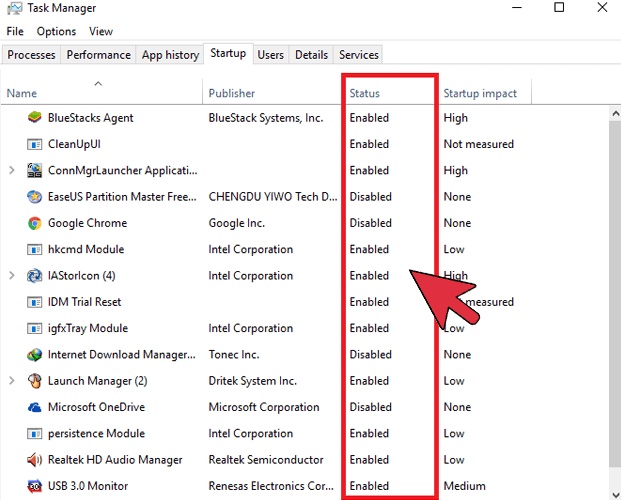Click the igfxTray Module icon
The height and width of the screenshot is (500, 621).
pyautogui.click(x=34, y=328)
